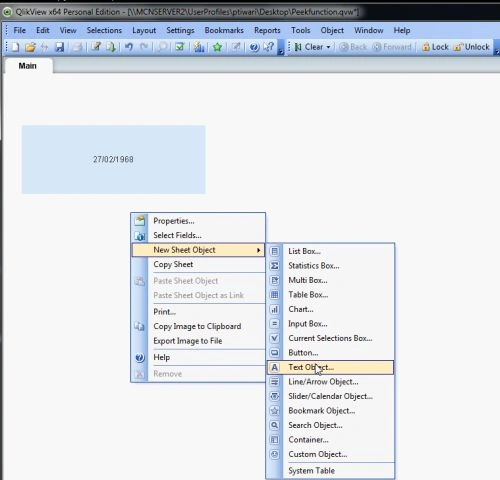Expand the Clear button dropdown arrow
Screen dimensions: 500x480
coord(328,47)
